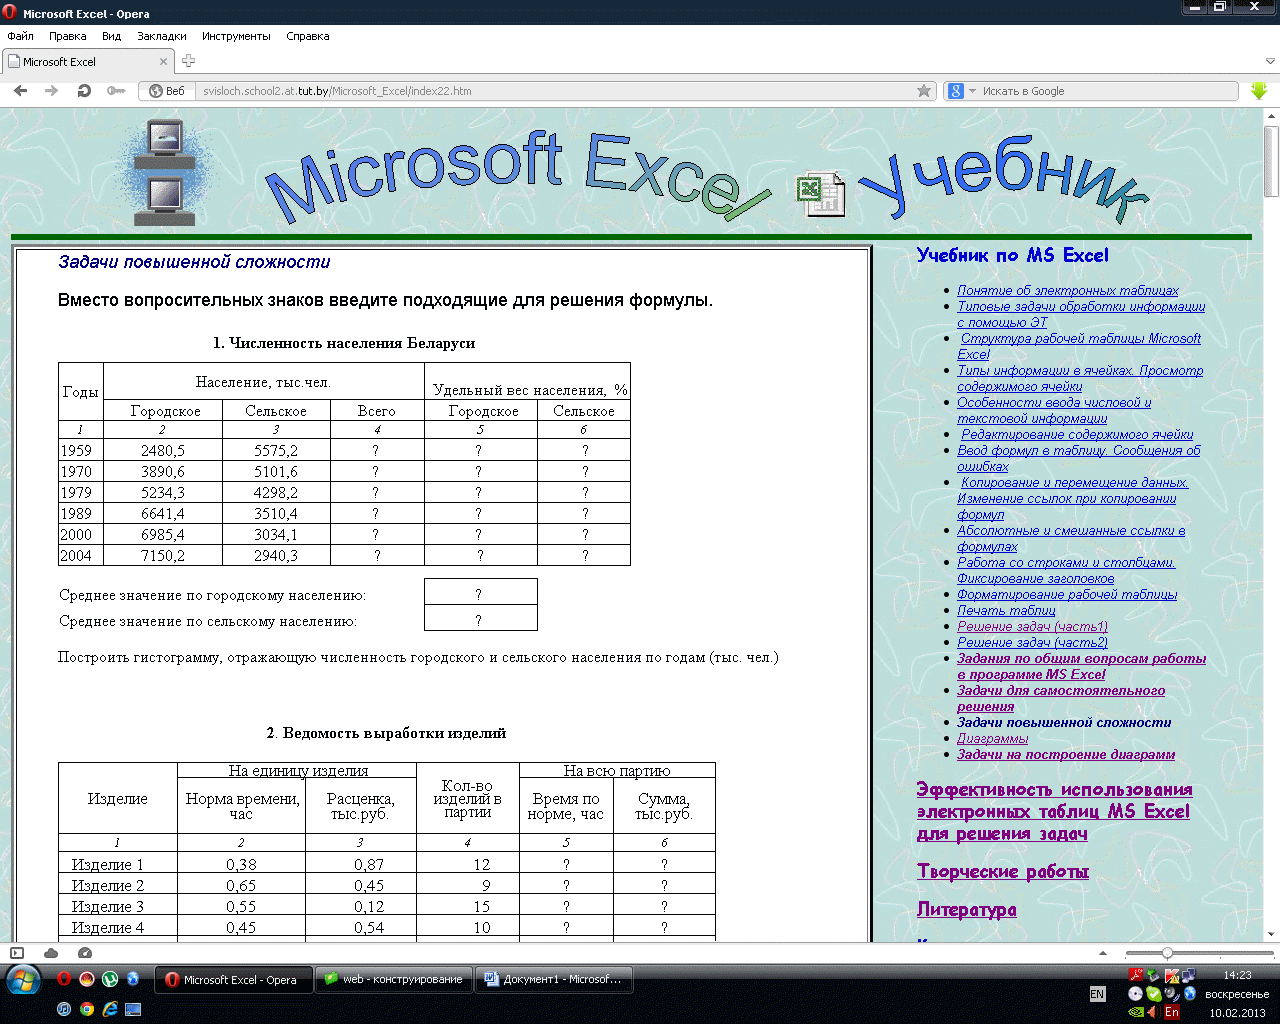Viewport: 1280px width, 1024px height.
Task: Click the Excel icon in the page banner
Action: click(x=821, y=194)
